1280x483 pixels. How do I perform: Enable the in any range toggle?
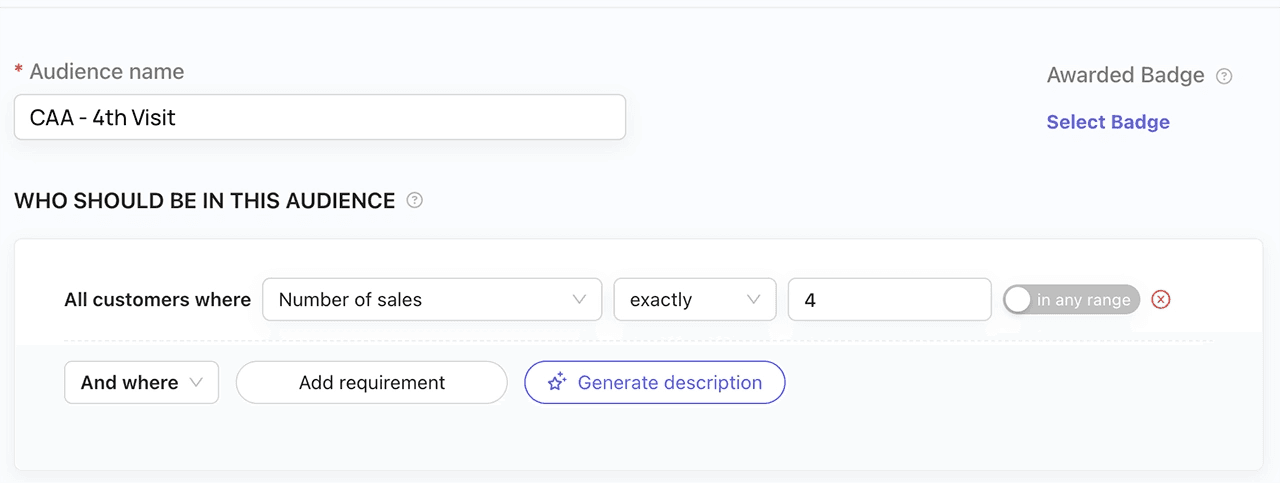tap(1071, 300)
